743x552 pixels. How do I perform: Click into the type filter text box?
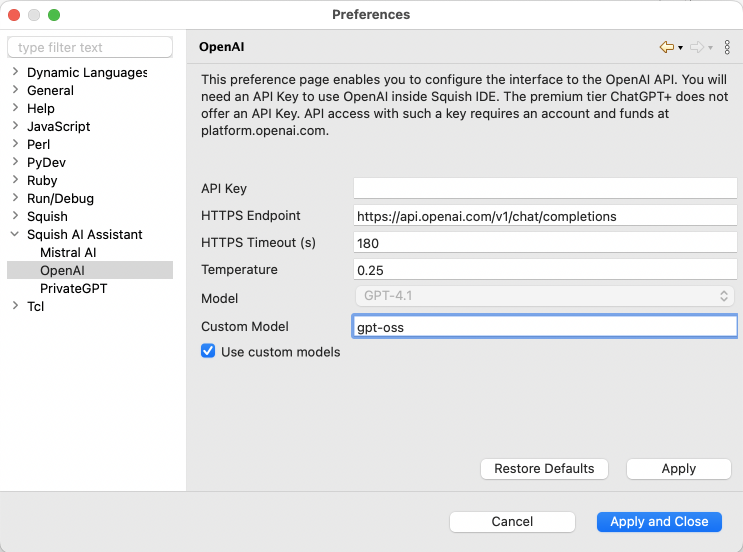[x=90, y=48]
